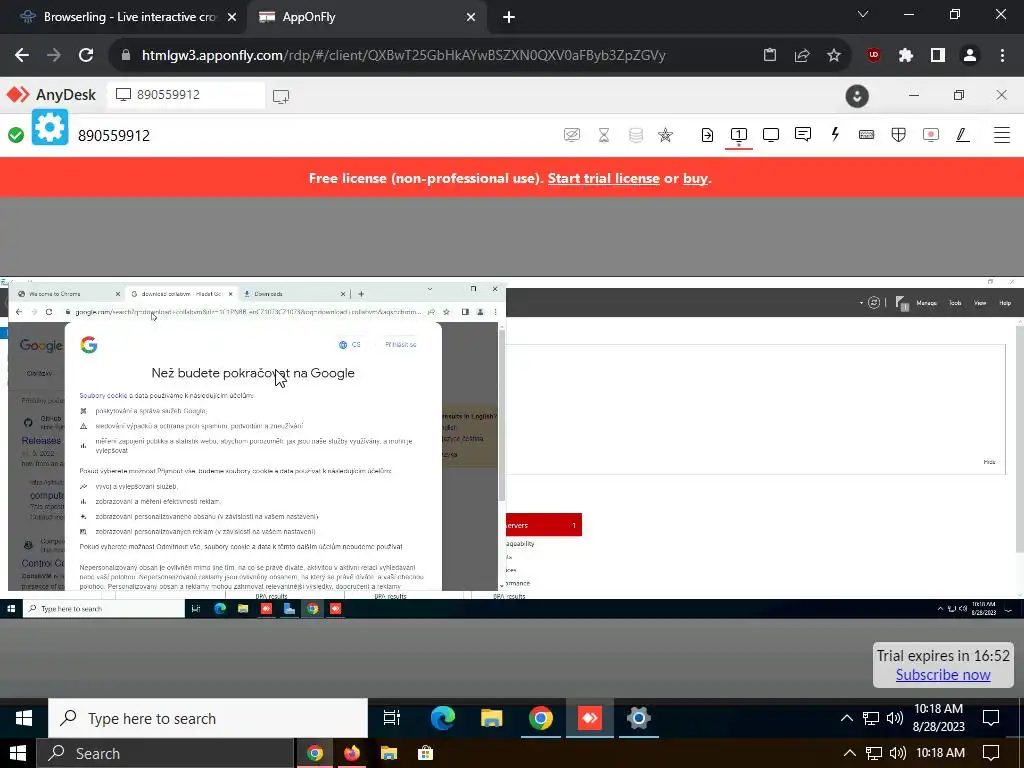1024x768 pixels.
Task: Click the gear app icon on middle taskbar
Action: click(639, 718)
